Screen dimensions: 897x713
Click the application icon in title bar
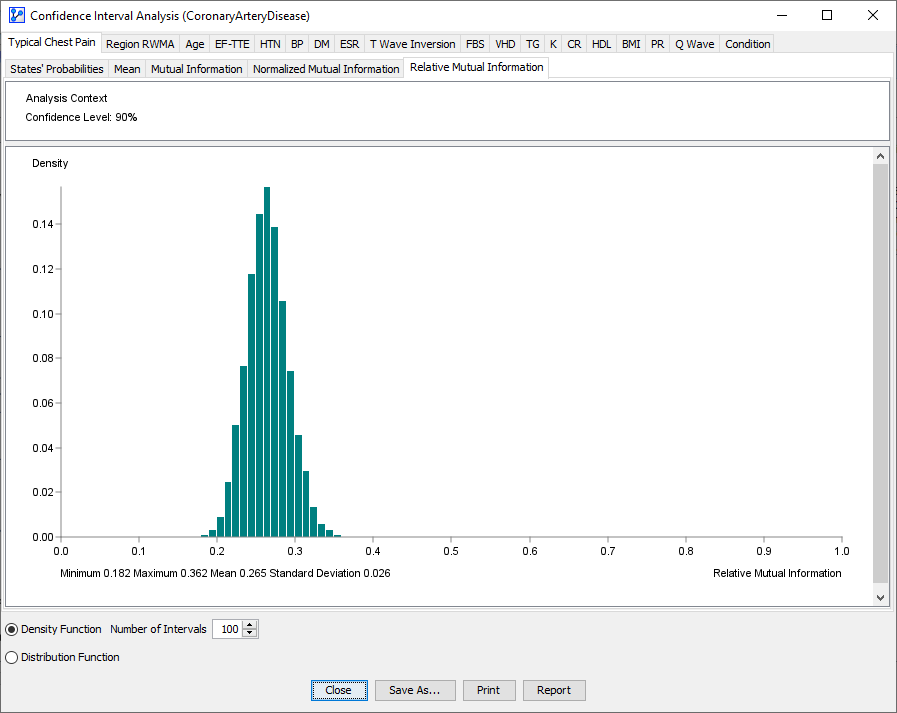[16, 16]
